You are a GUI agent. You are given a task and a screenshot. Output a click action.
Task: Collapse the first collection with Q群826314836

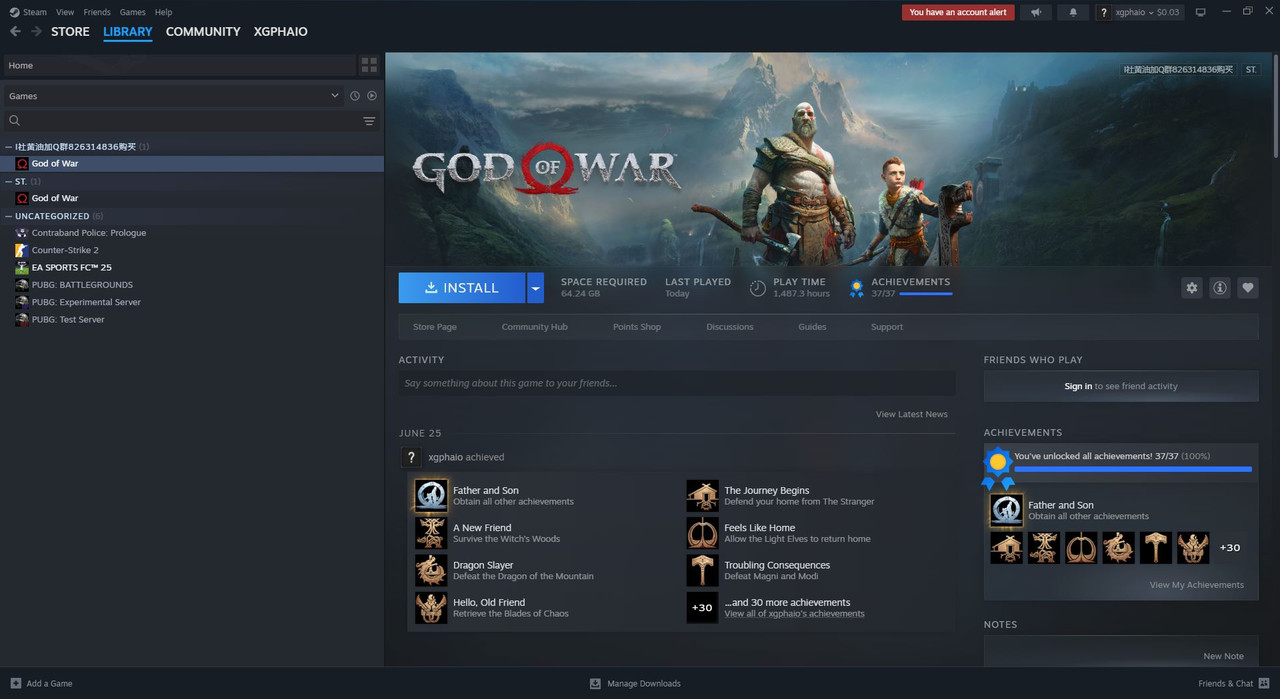coord(9,147)
